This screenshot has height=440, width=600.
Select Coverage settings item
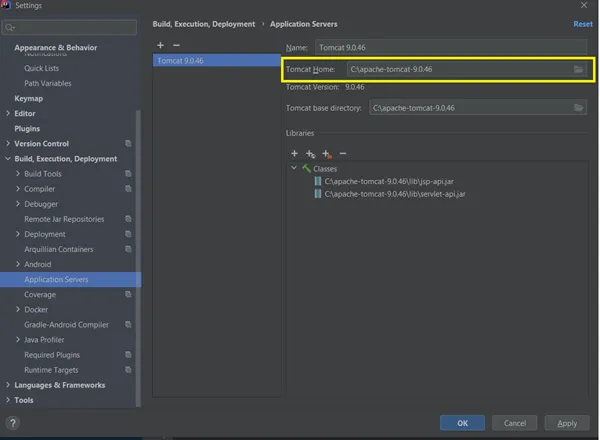coord(40,294)
